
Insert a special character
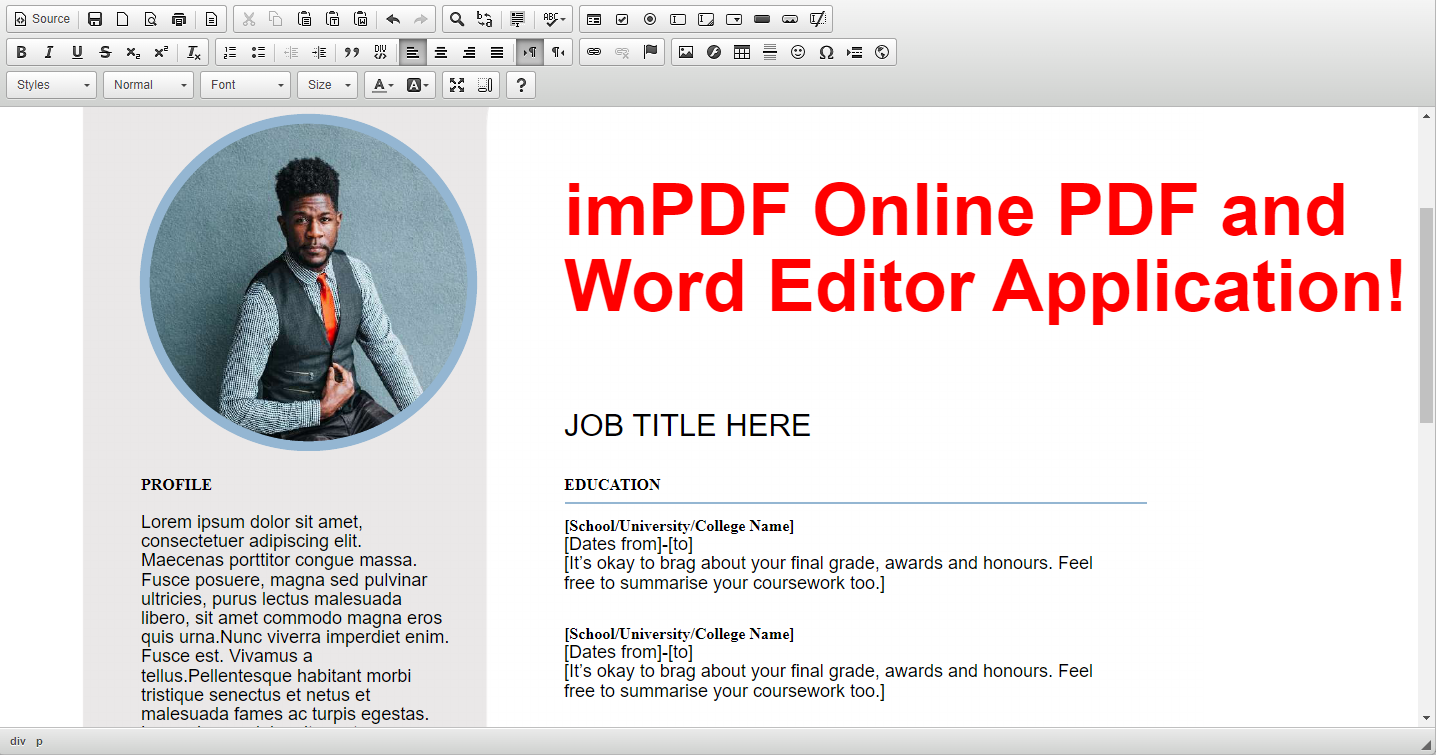click(x=826, y=52)
